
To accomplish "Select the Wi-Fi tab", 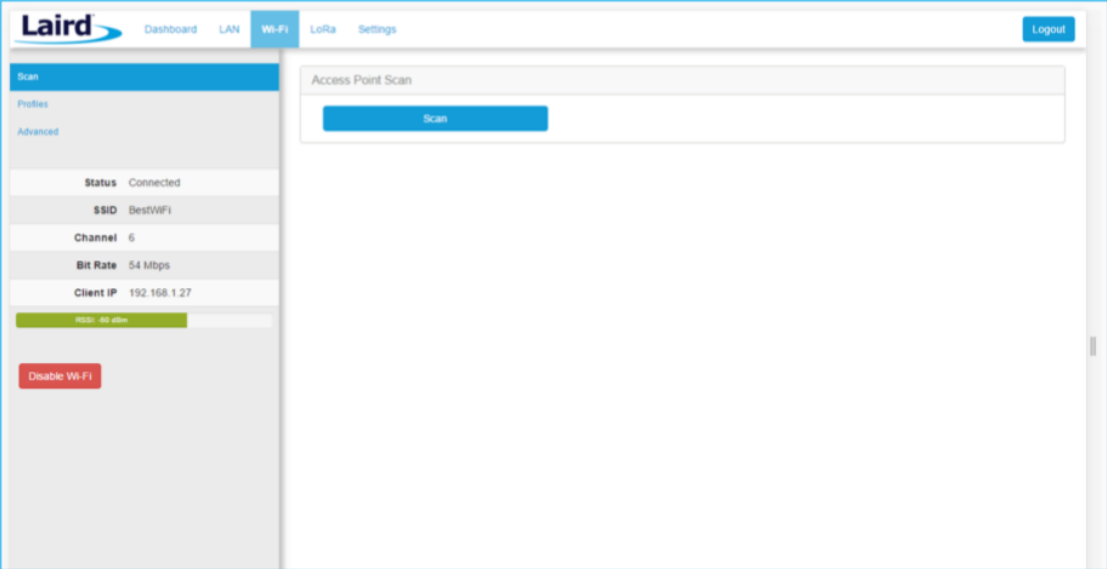I will click(x=274, y=30).
